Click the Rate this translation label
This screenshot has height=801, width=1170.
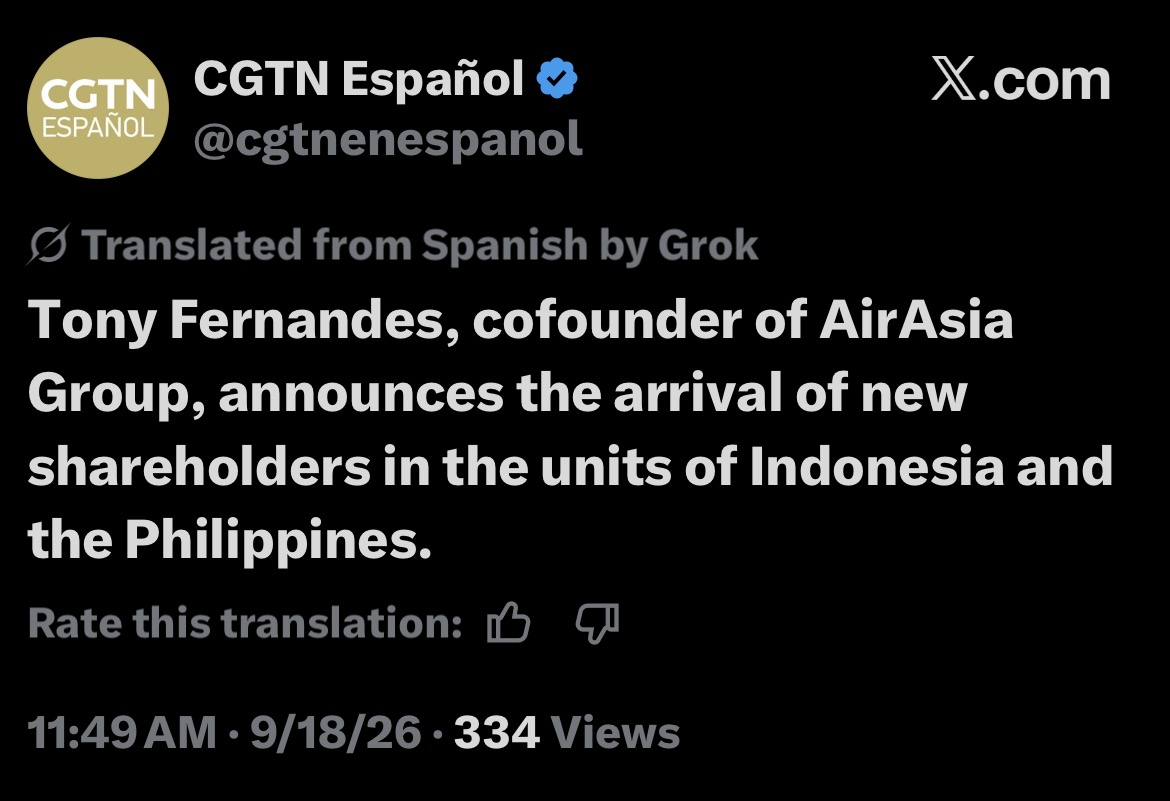[x=245, y=623]
